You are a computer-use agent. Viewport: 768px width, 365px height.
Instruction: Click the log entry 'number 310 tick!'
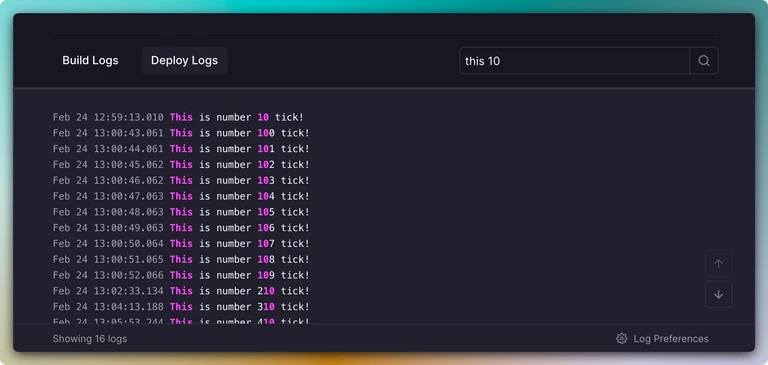pyautogui.click(x=181, y=307)
